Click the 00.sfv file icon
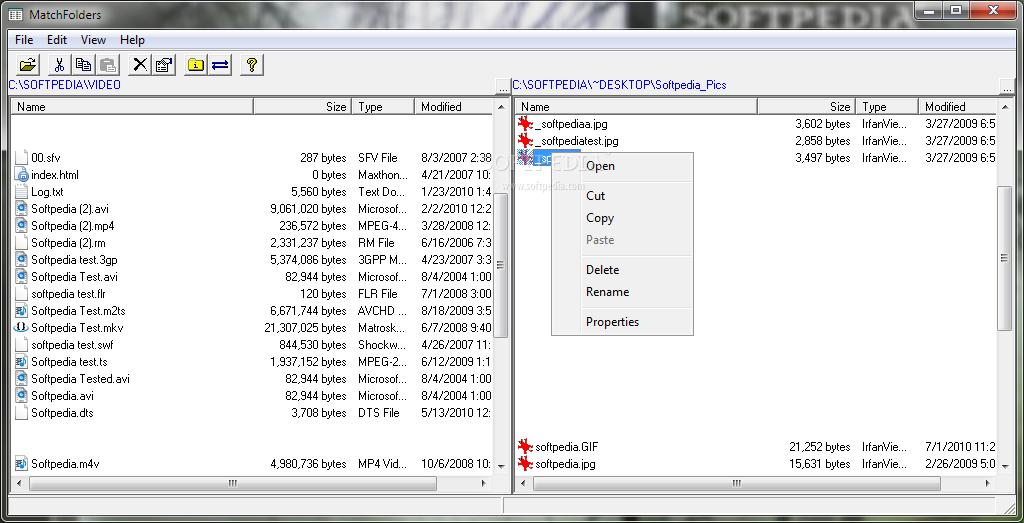Image resolution: width=1024 pixels, height=523 pixels. [21, 158]
